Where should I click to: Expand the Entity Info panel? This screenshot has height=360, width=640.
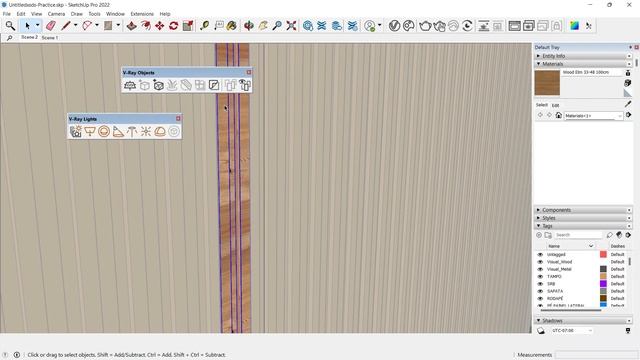coord(583,56)
